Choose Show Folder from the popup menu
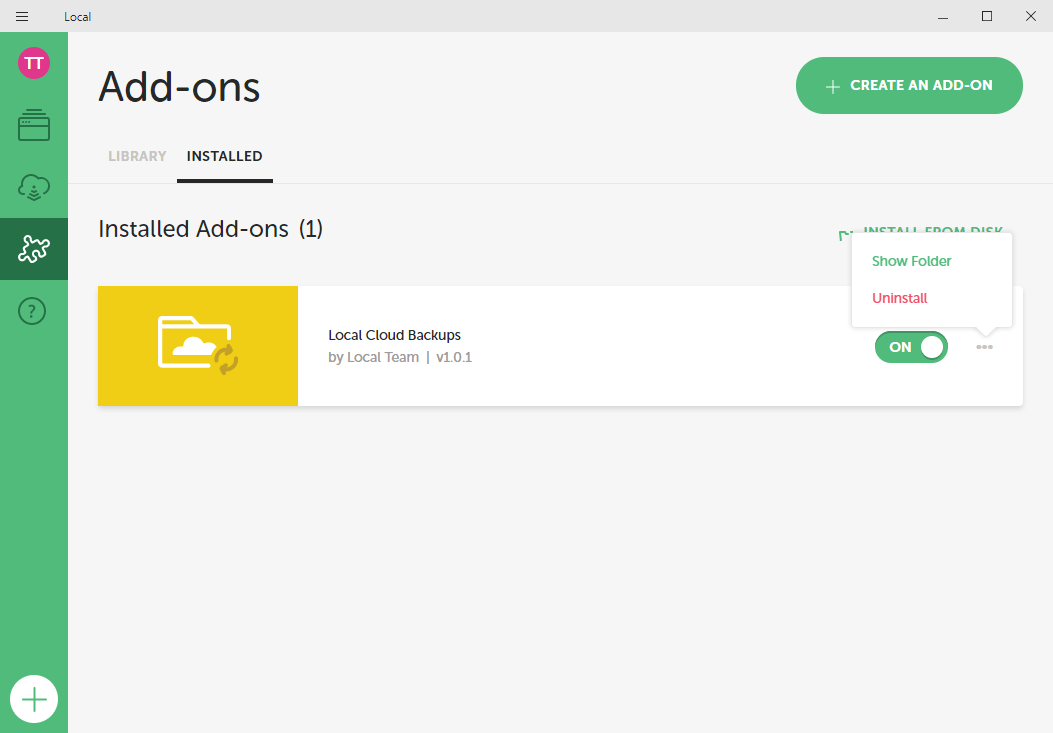This screenshot has width=1053, height=733. (x=911, y=261)
